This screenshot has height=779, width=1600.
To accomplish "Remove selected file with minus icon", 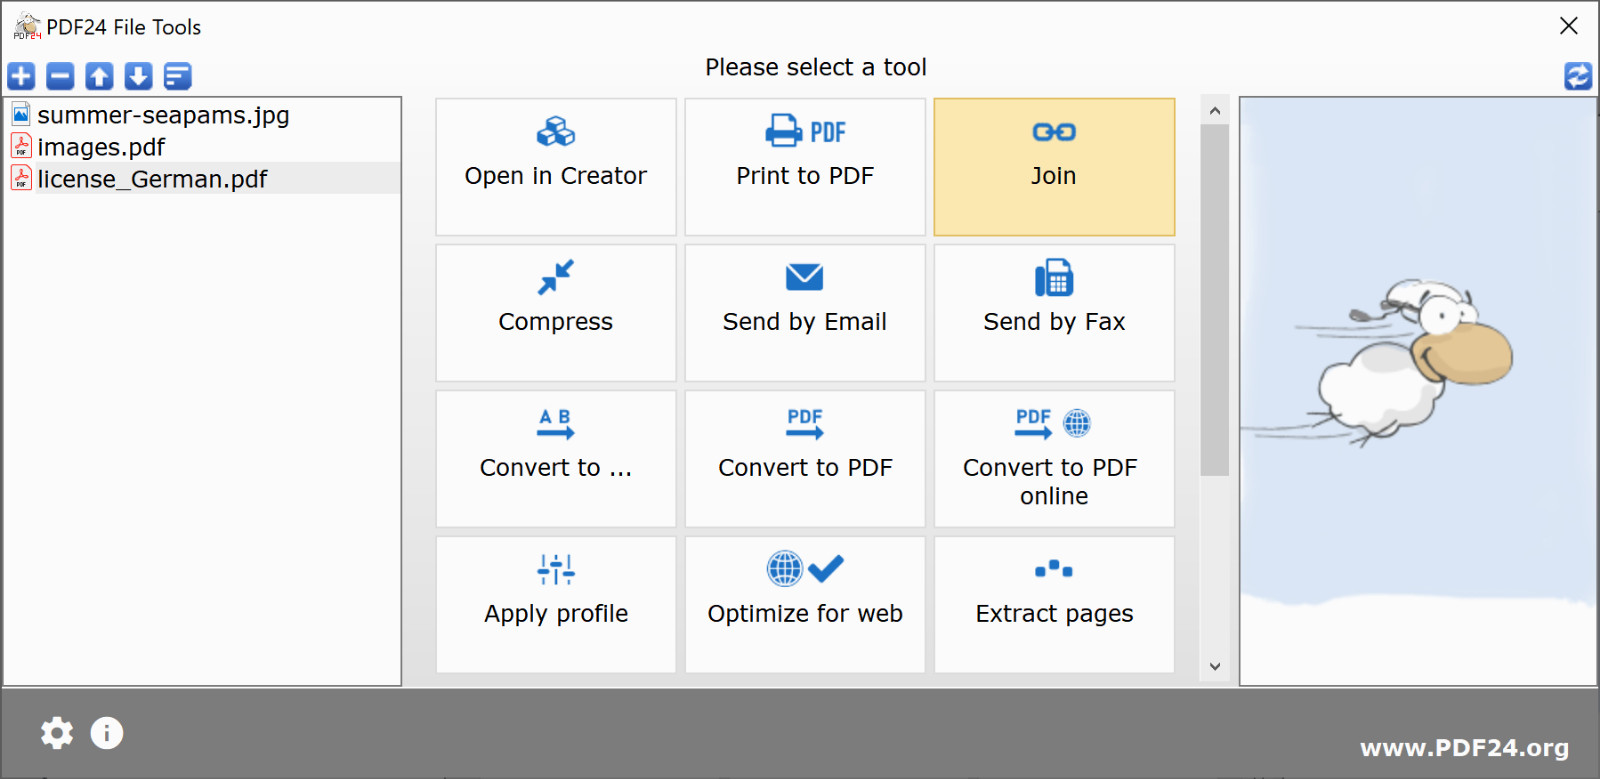I will tap(60, 76).
